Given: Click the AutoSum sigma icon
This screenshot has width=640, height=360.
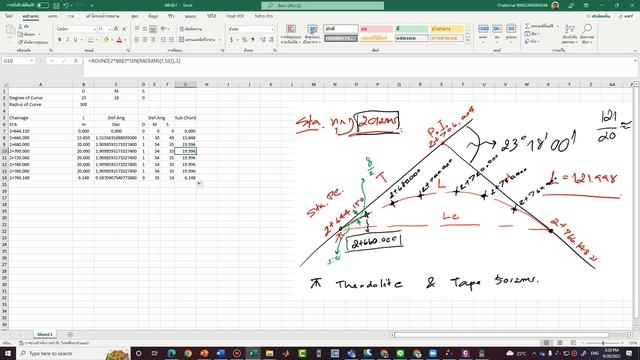Looking at the screenshot, I should click(x=527, y=26).
